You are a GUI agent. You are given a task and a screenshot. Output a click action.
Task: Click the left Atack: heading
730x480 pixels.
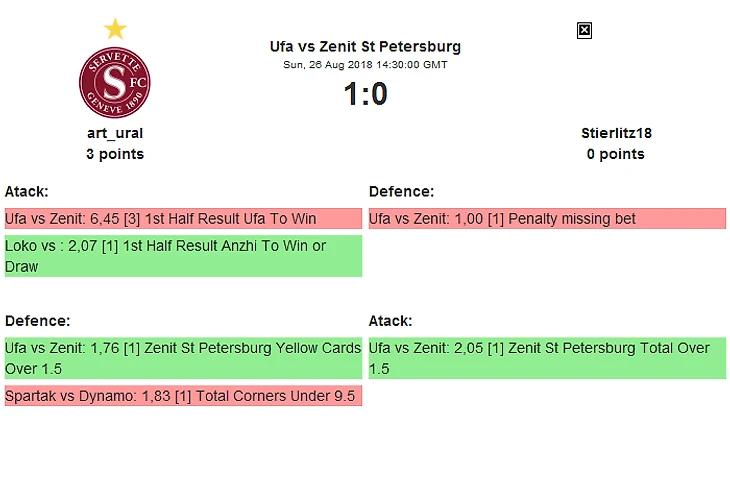point(27,191)
